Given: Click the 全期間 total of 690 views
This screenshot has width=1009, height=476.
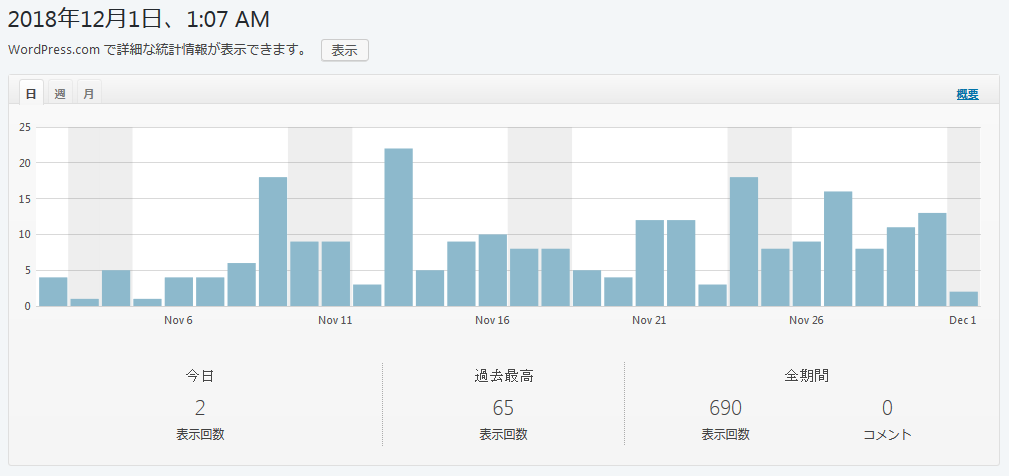Looking at the screenshot, I should pos(725,408).
